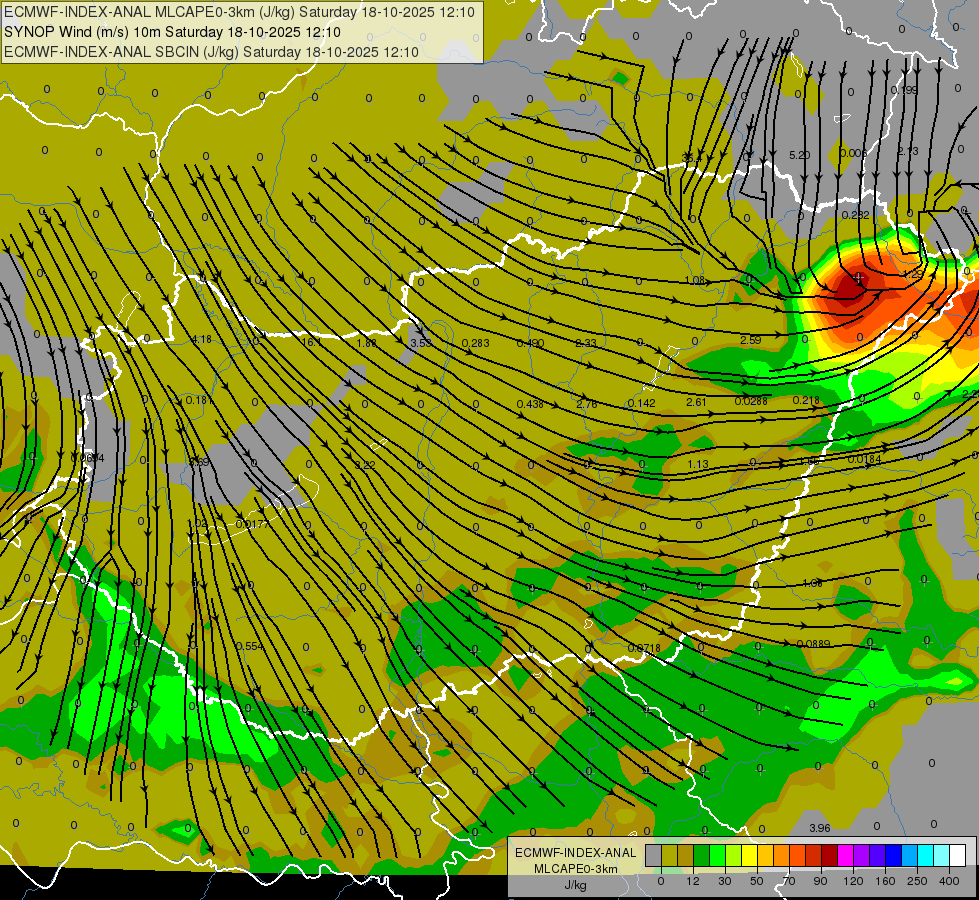Click the 0.0889 map value
Viewport: 979px width, 900px height.
coord(814,643)
